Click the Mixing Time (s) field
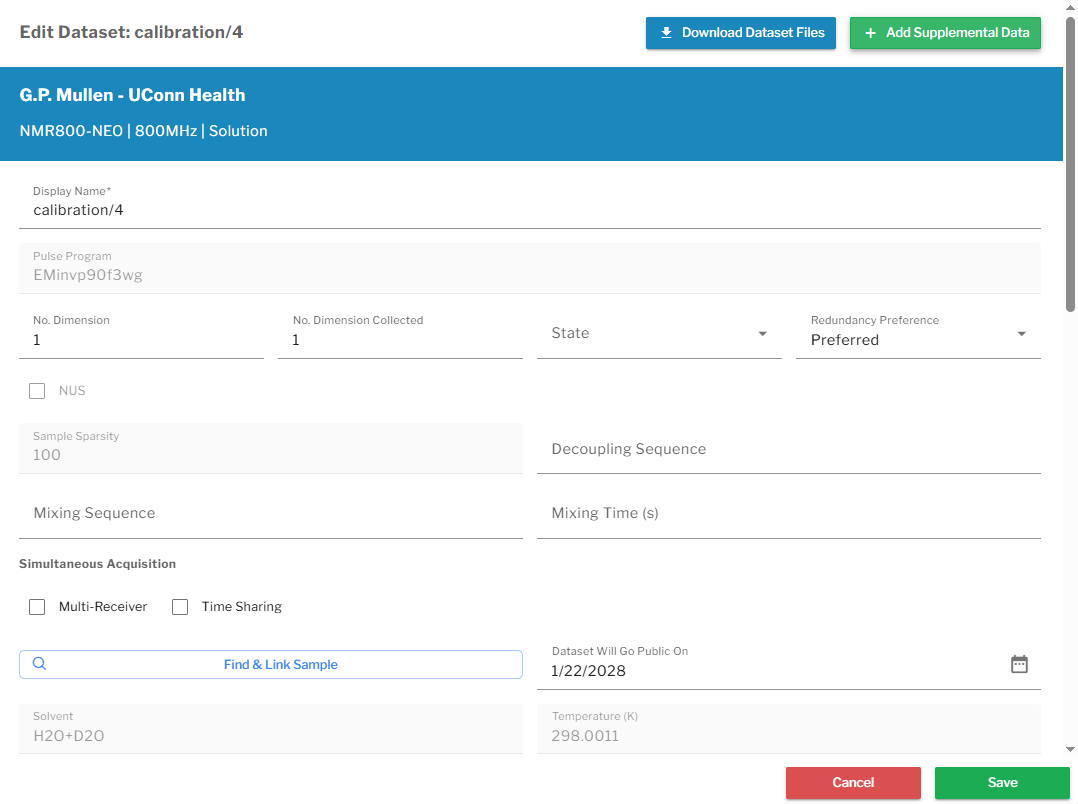Viewport: 1078px width, 804px height. 789,513
